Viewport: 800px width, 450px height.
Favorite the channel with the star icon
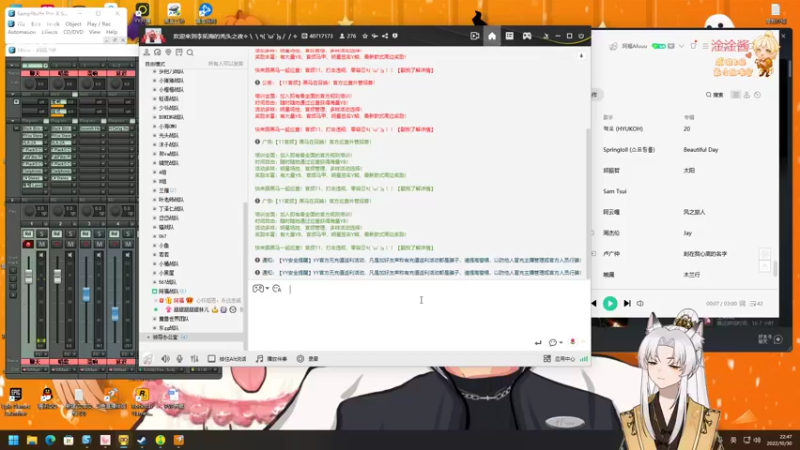coord(365,36)
